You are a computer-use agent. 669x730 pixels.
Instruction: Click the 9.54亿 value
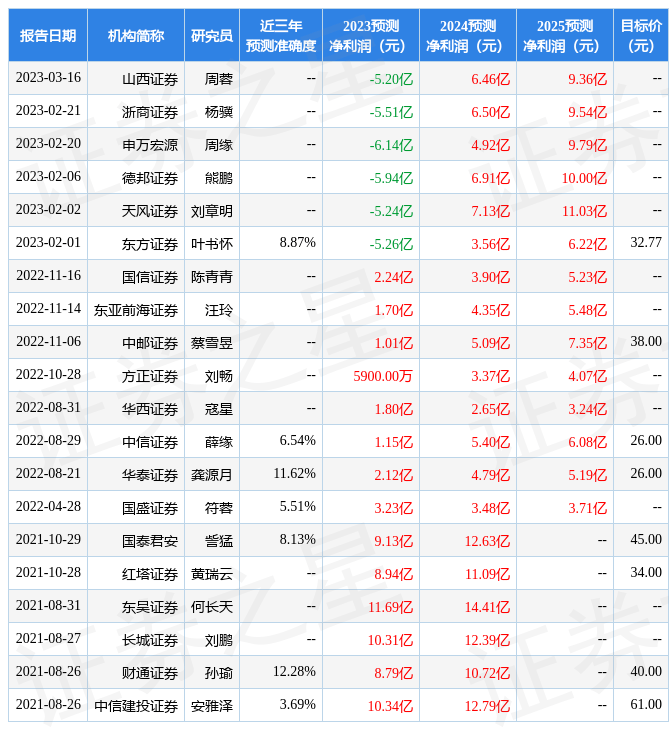588,112
